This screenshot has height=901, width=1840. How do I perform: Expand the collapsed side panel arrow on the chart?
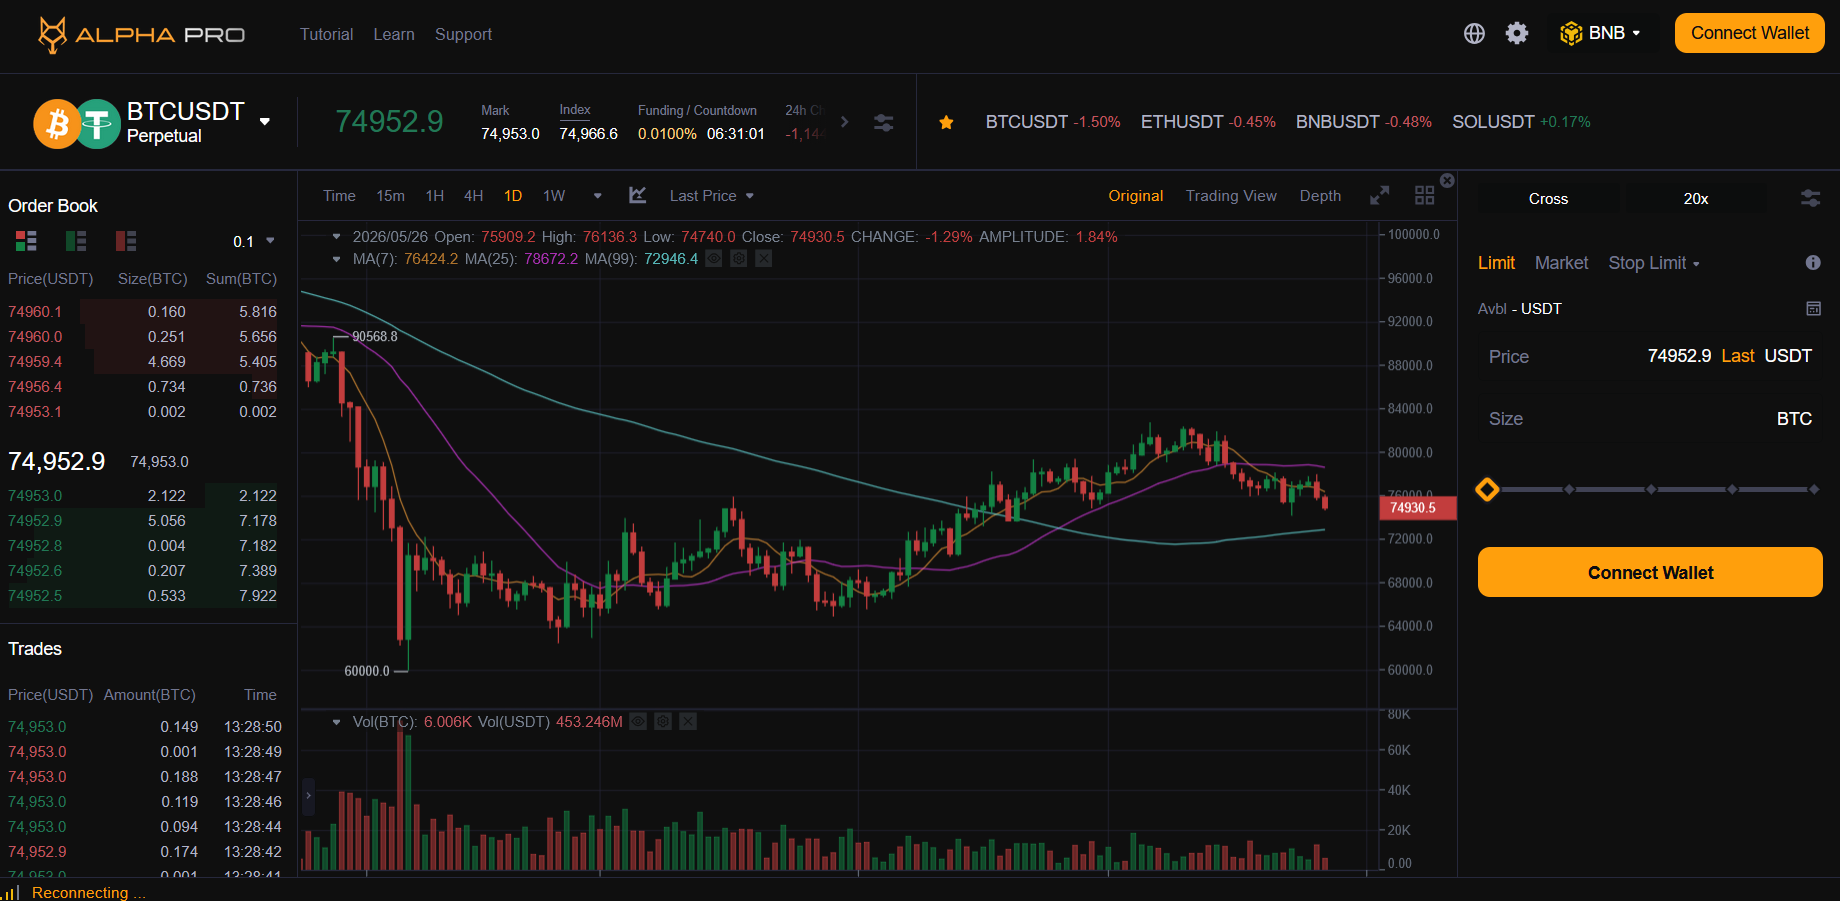point(308,796)
